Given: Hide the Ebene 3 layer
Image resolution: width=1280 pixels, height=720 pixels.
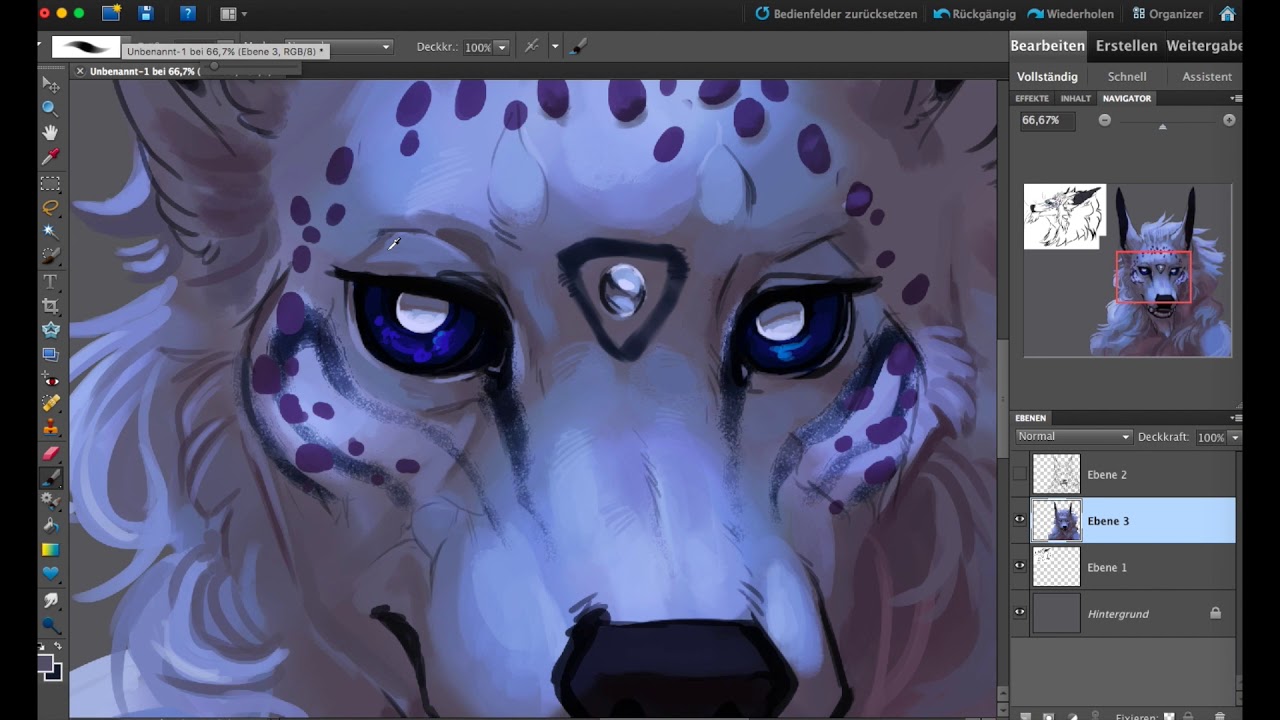Looking at the screenshot, I should click(x=1020, y=520).
